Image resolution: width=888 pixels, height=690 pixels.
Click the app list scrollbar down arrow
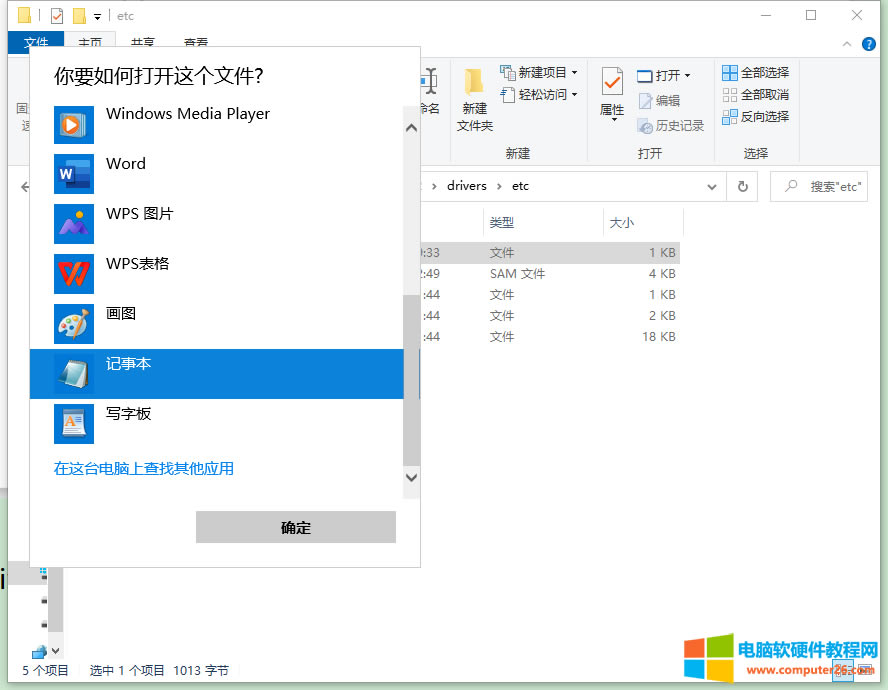click(x=411, y=478)
